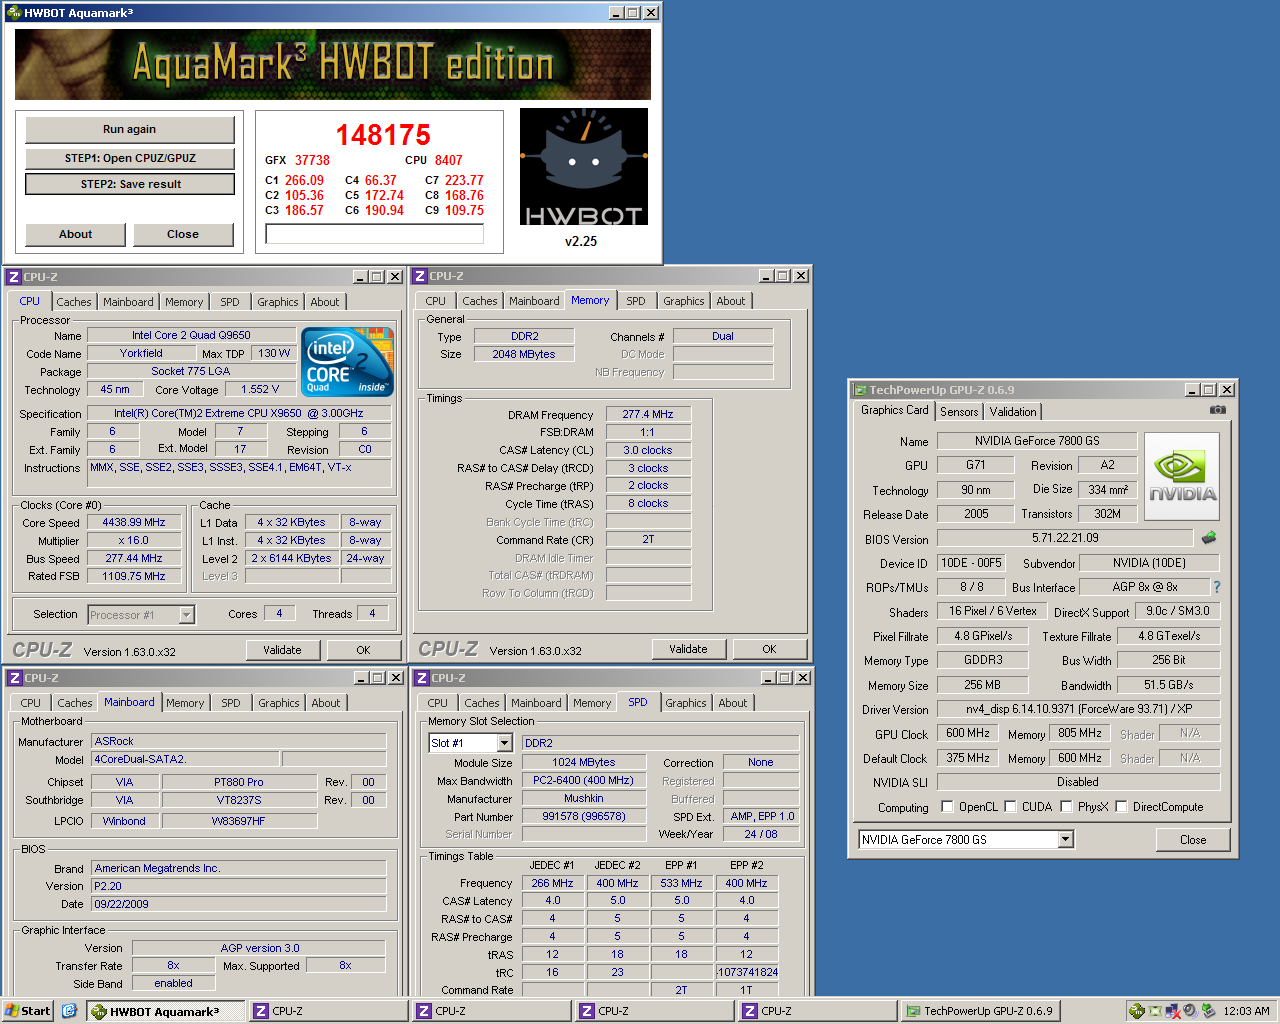The width and height of the screenshot is (1280, 1024).
Task: Click the 4CoreDual-SATA2. model field
Action: click(185, 759)
